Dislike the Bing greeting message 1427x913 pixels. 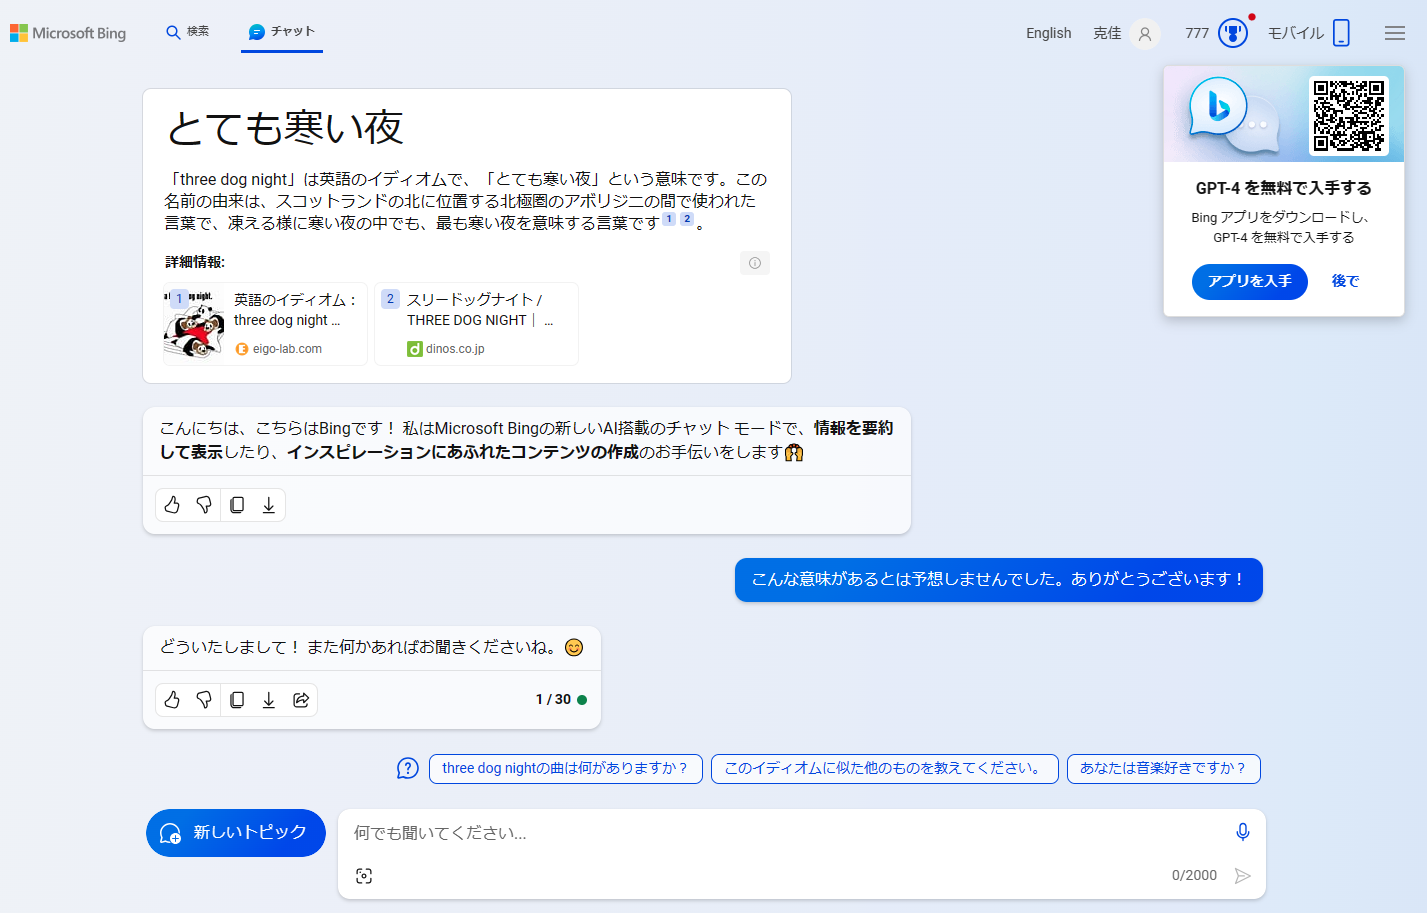coord(204,505)
